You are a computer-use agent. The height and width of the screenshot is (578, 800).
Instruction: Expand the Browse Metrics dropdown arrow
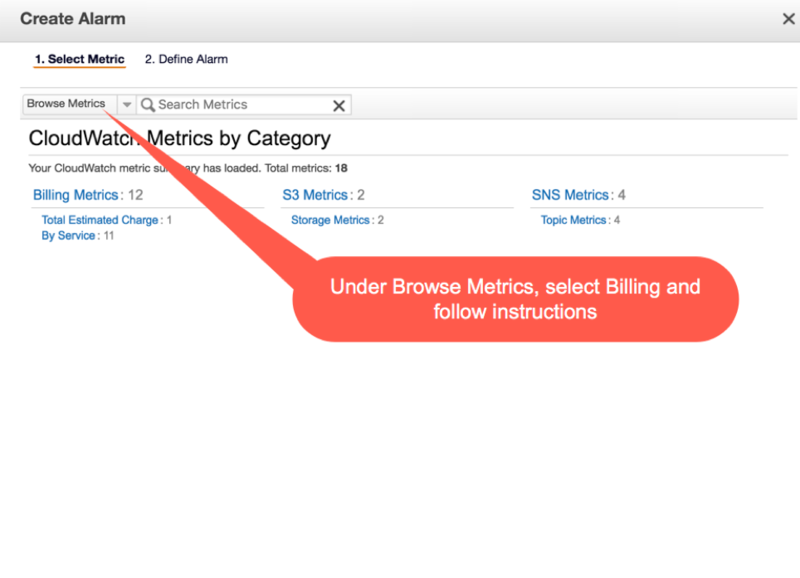click(x=127, y=105)
